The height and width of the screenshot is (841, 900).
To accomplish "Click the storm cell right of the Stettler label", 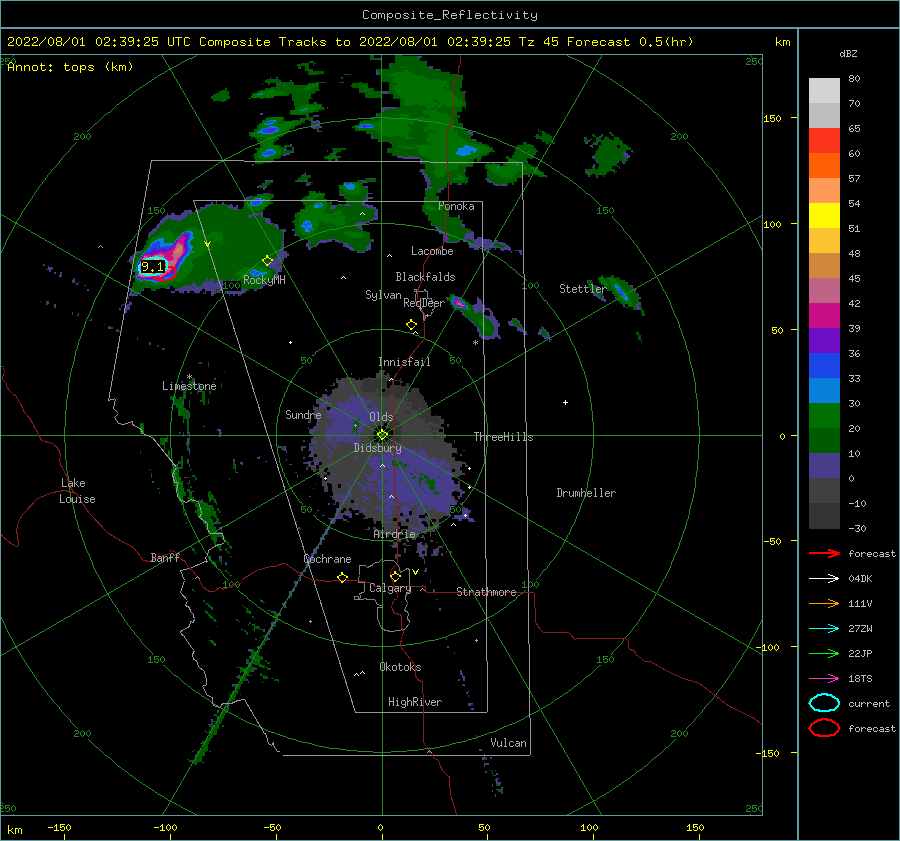I will [621, 292].
